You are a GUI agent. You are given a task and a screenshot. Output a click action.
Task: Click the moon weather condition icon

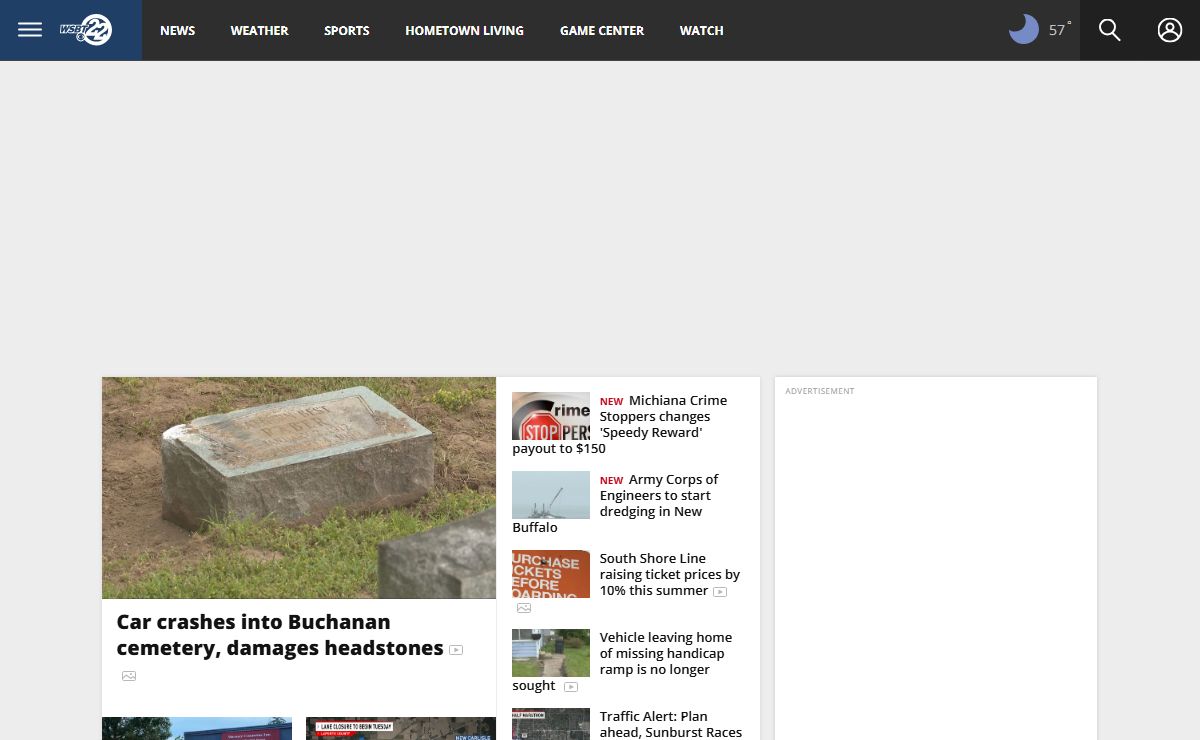click(1024, 30)
